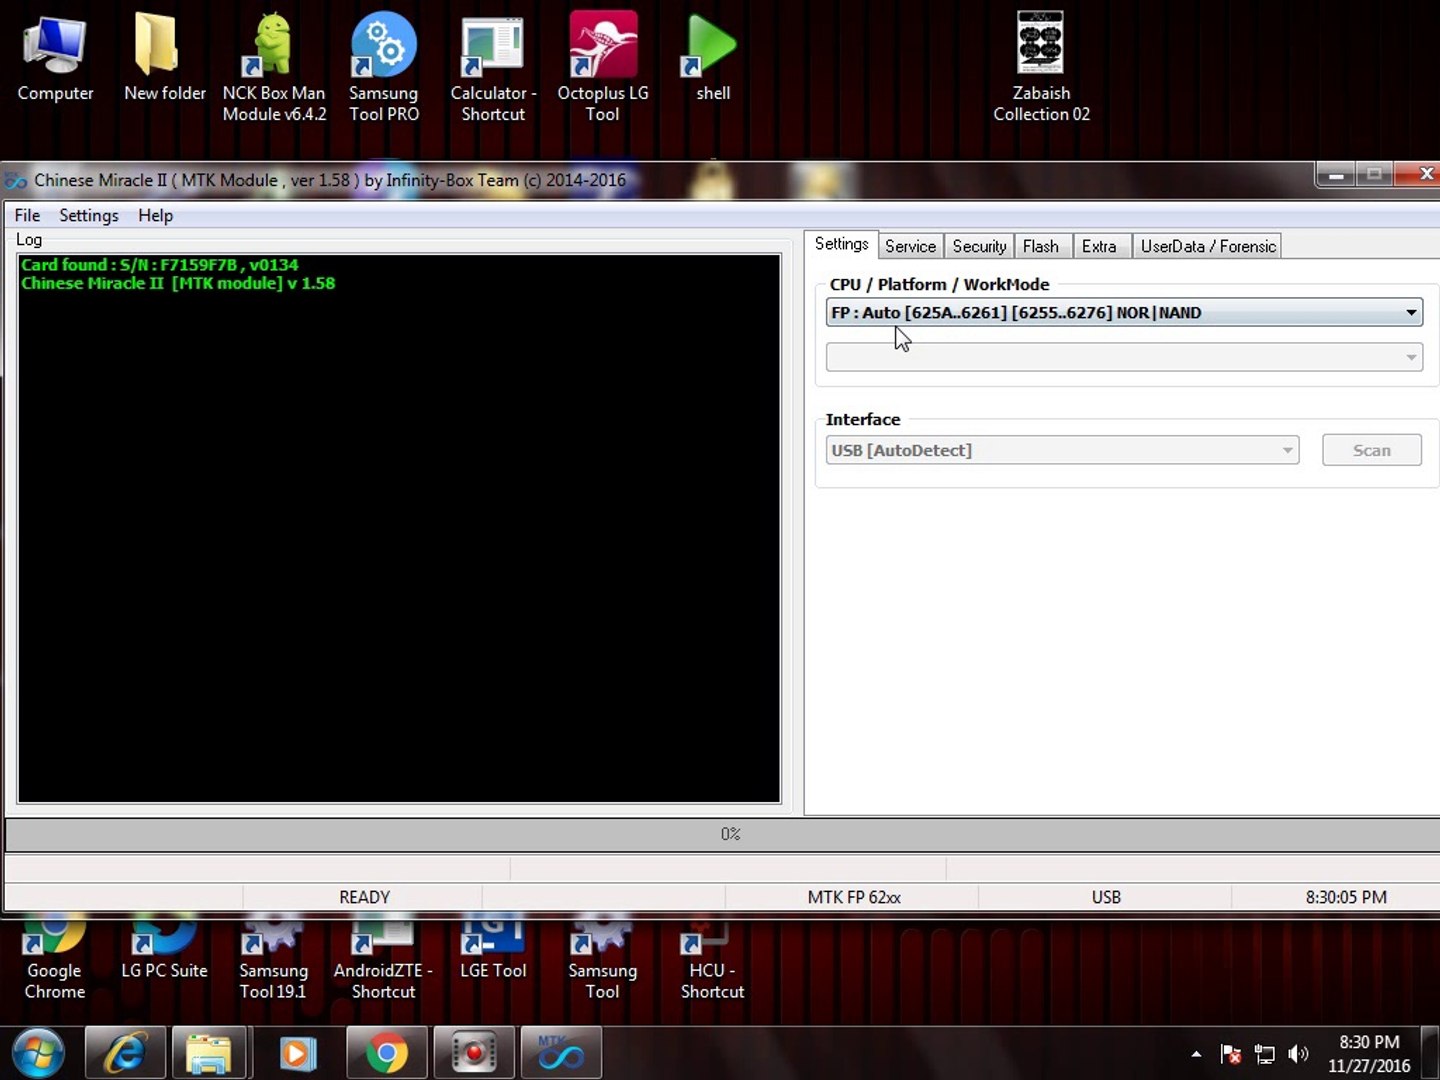The height and width of the screenshot is (1080, 1440).
Task: Select the shell desktop shortcut
Action: click(x=713, y=59)
